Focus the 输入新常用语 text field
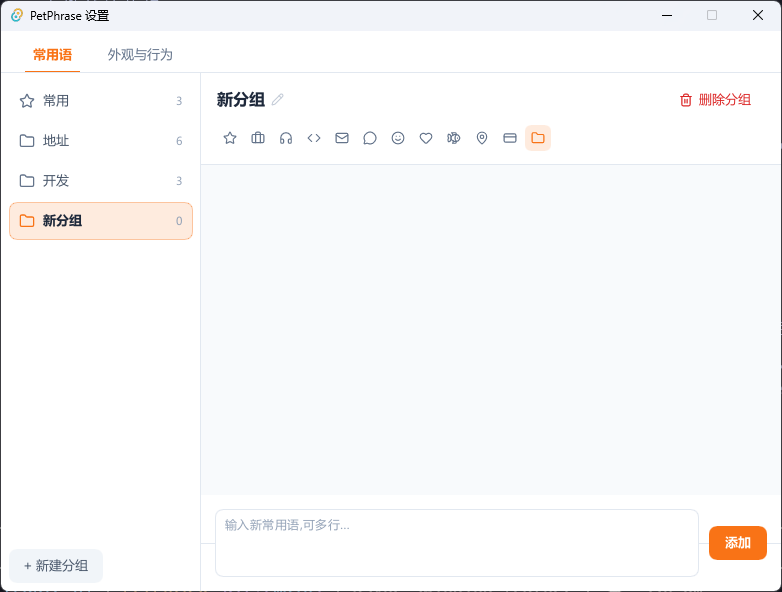This screenshot has height=592, width=782. click(457, 543)
